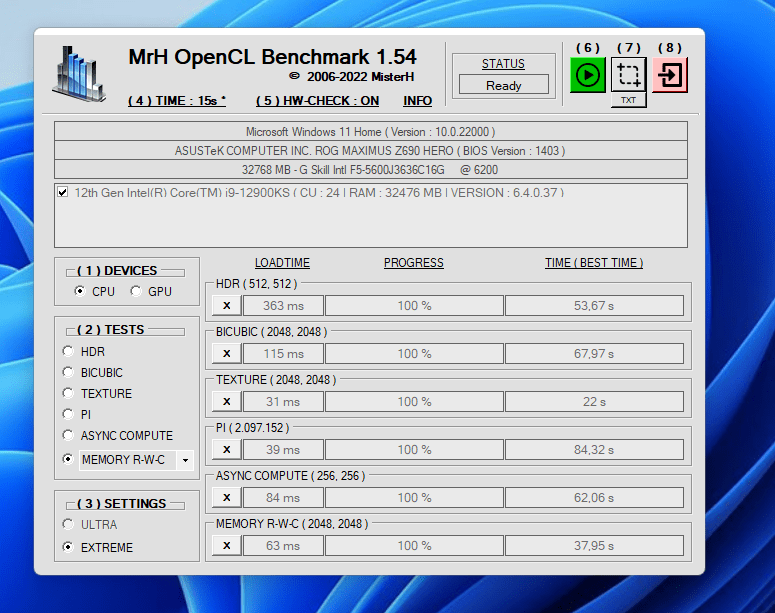The image size is (775, 613).
Task: Click the LOADTIME column header
Action: click(x=282, y=263)
